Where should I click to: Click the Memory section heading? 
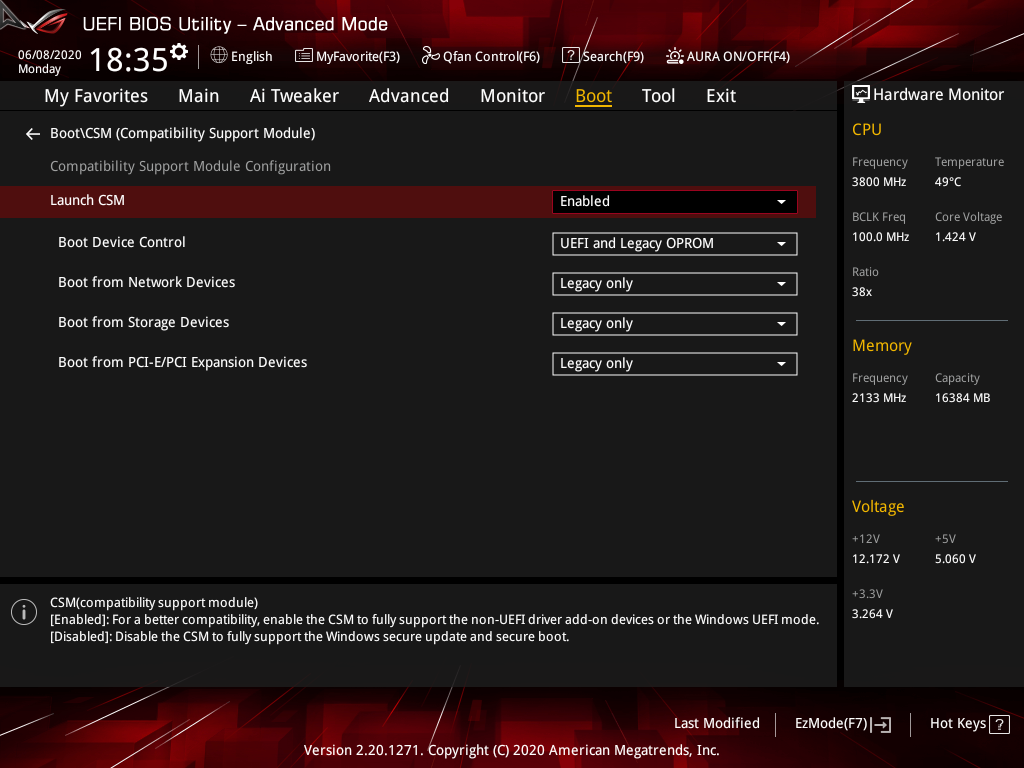pyautogui.click(x=882, y=345)
